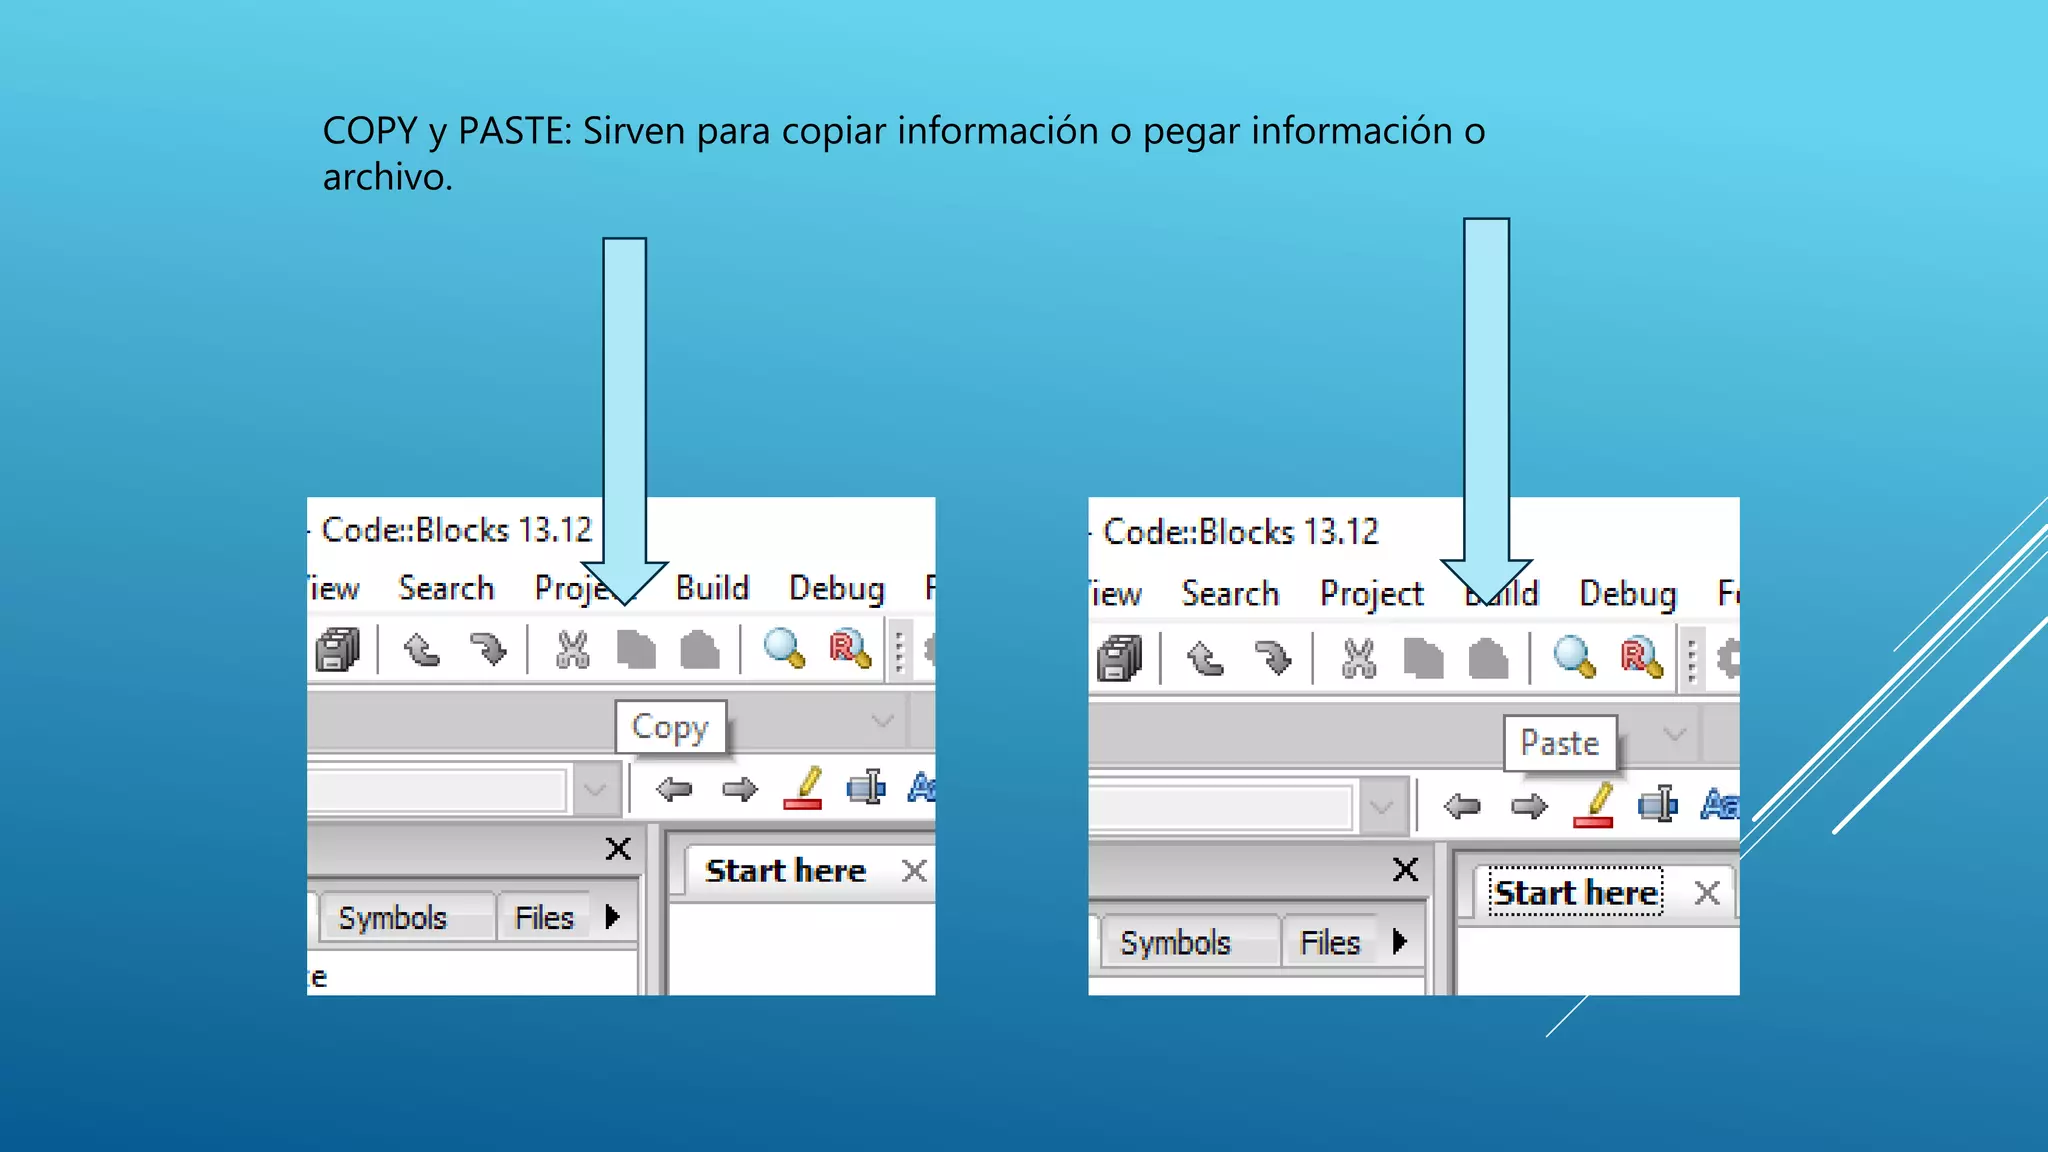Click Find magnifier icon in right screenshot
Image resolution: width=2048 pixels, height=1152 pixels.
click(x=1575, y=657)
